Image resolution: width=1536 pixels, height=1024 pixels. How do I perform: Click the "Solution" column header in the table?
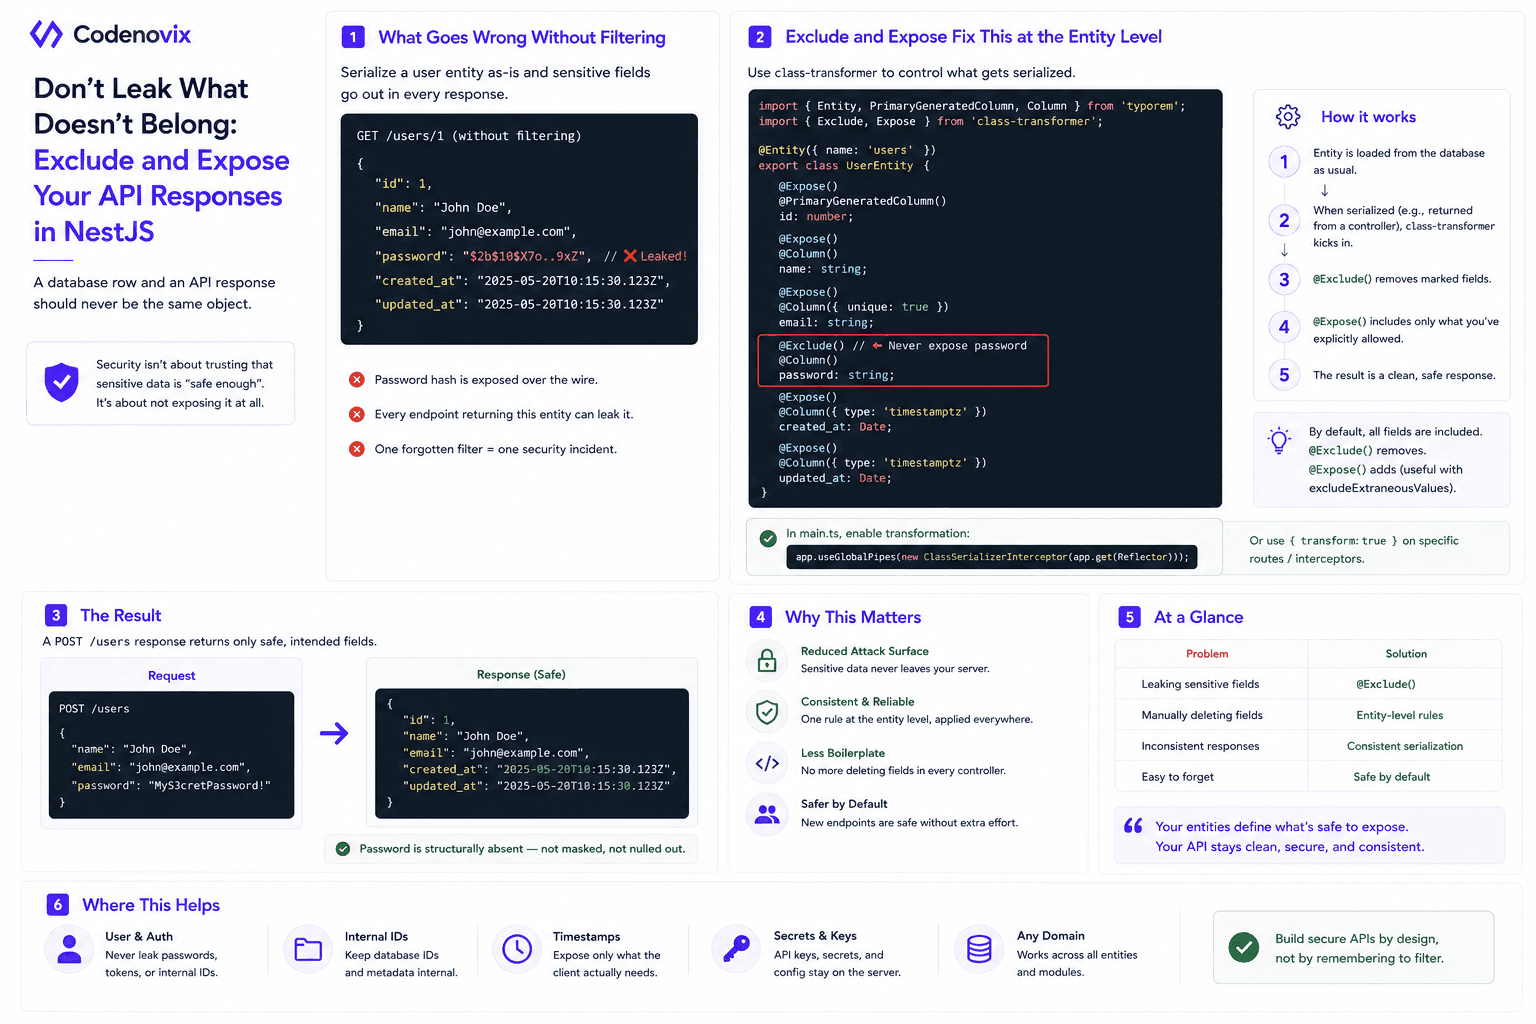1406,654
